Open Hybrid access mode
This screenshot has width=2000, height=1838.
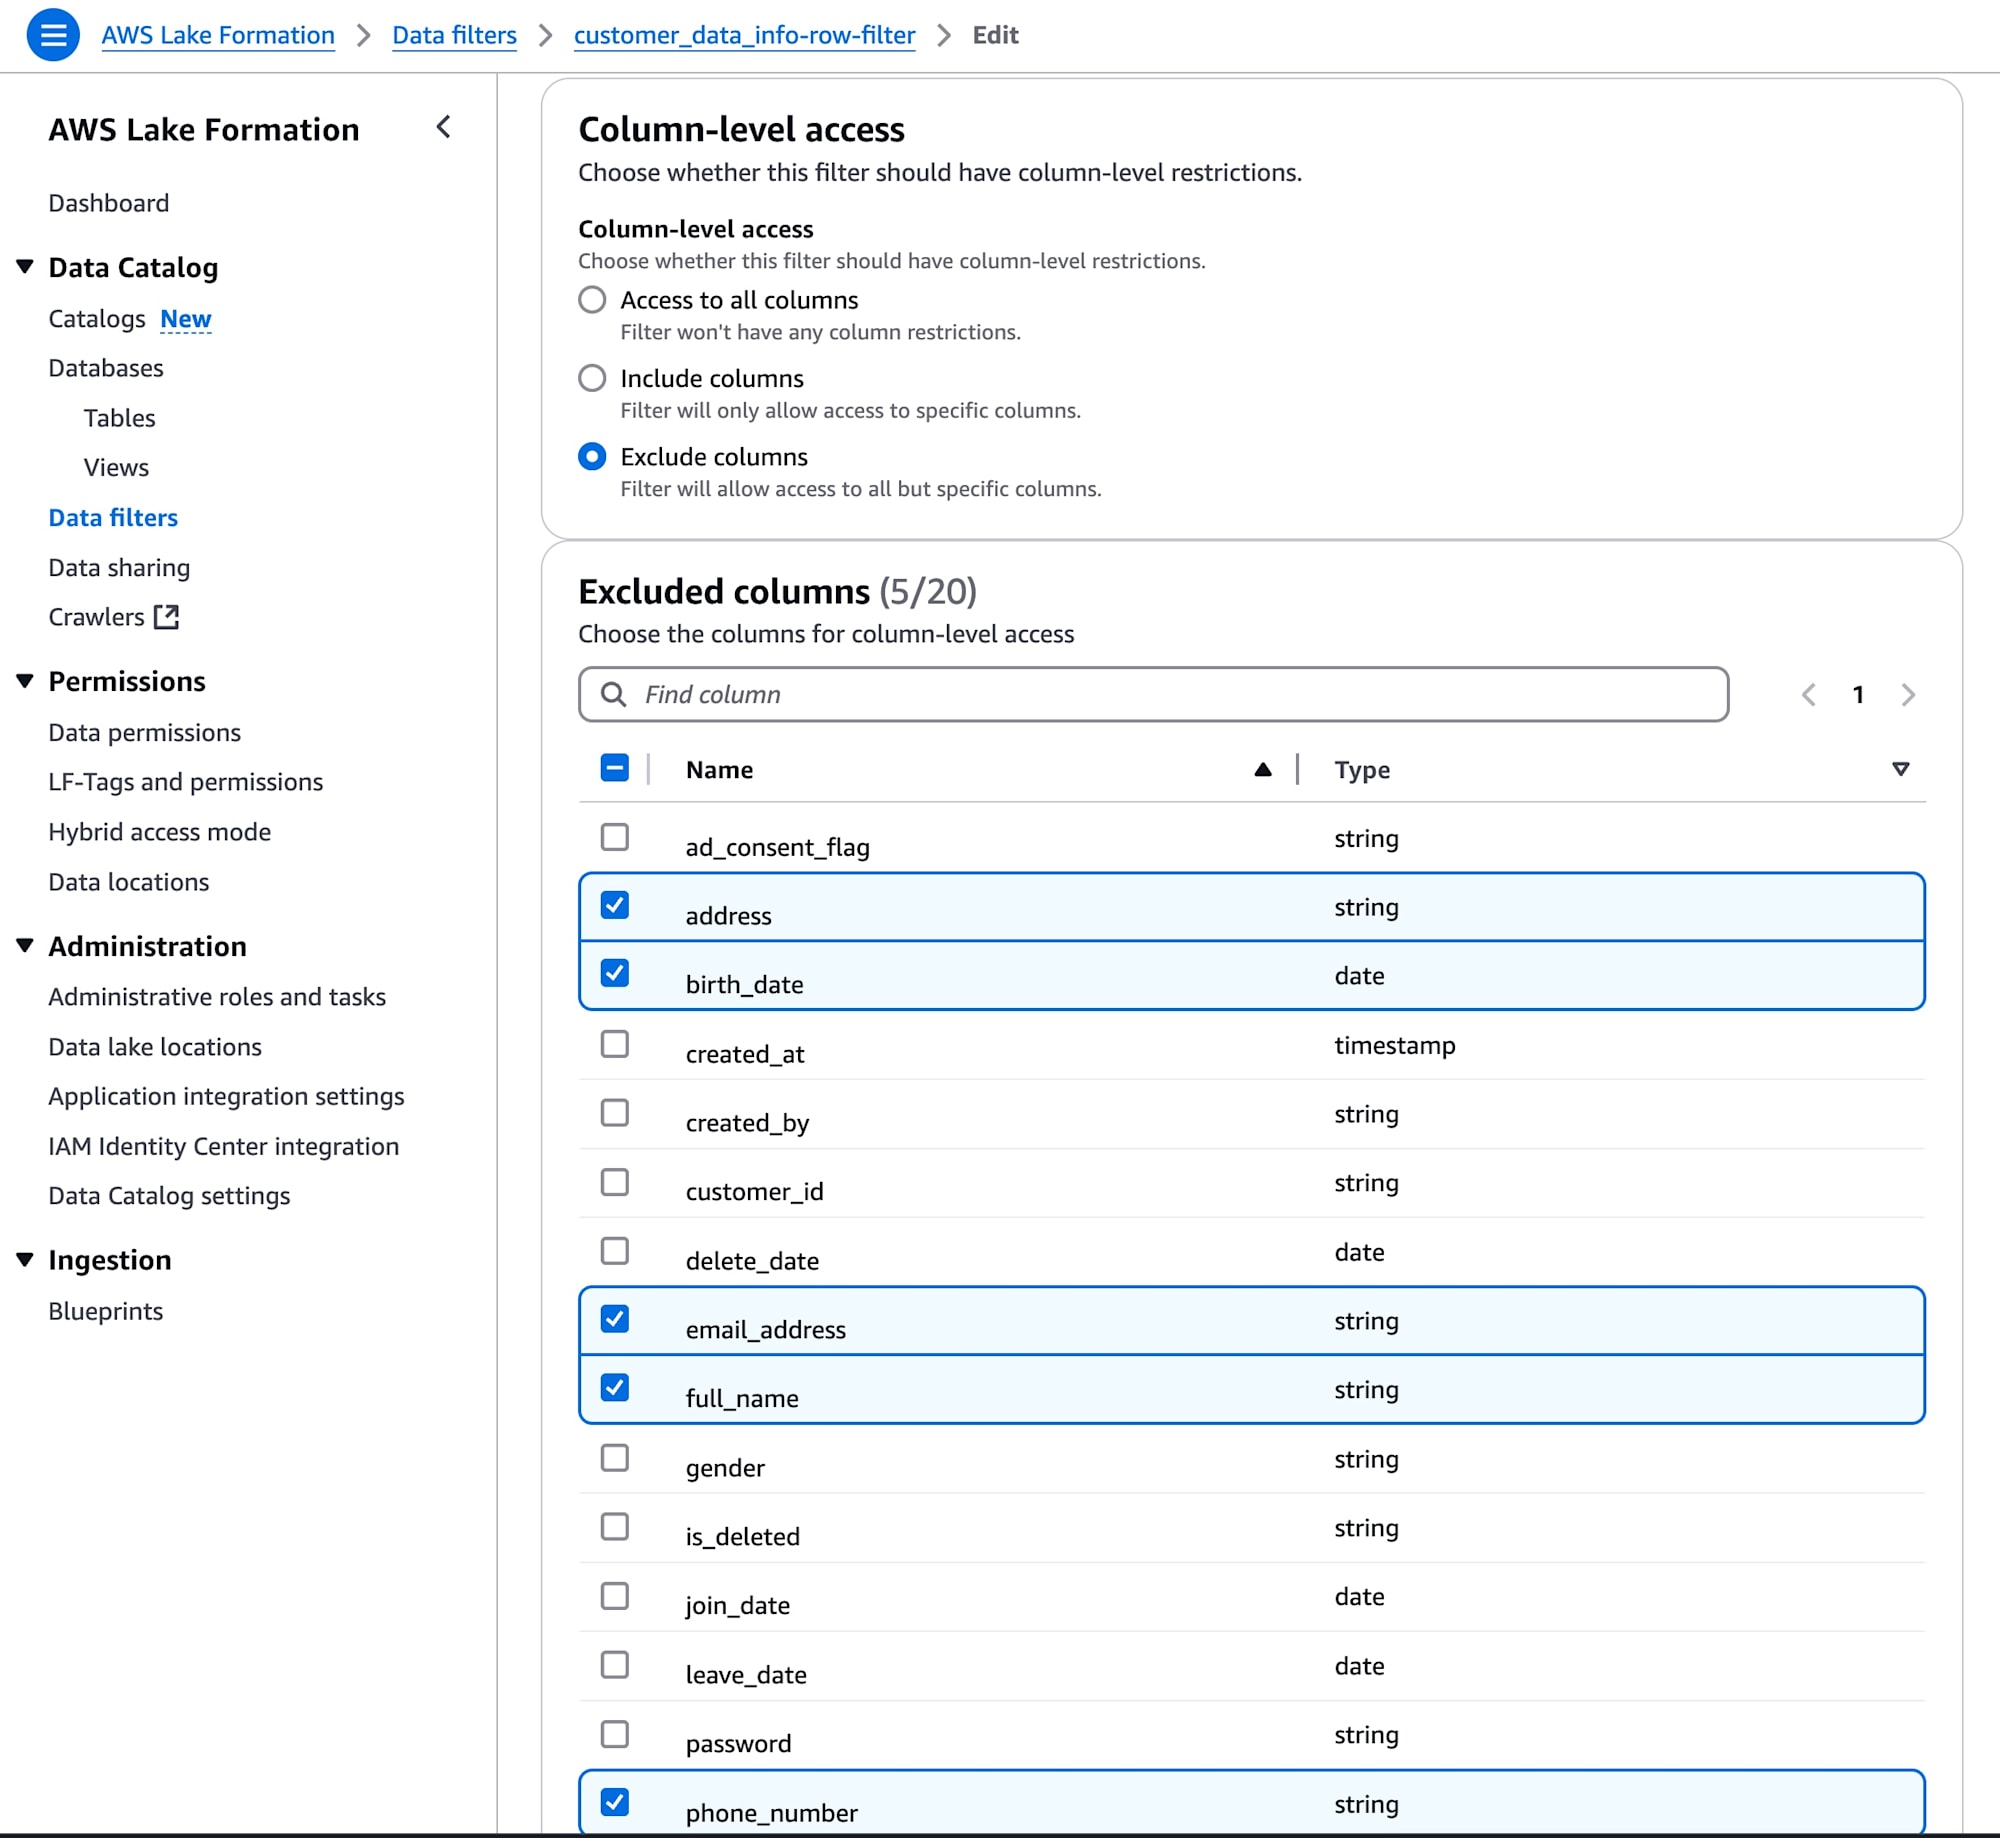pyautogui.click(x=160, y=832)
